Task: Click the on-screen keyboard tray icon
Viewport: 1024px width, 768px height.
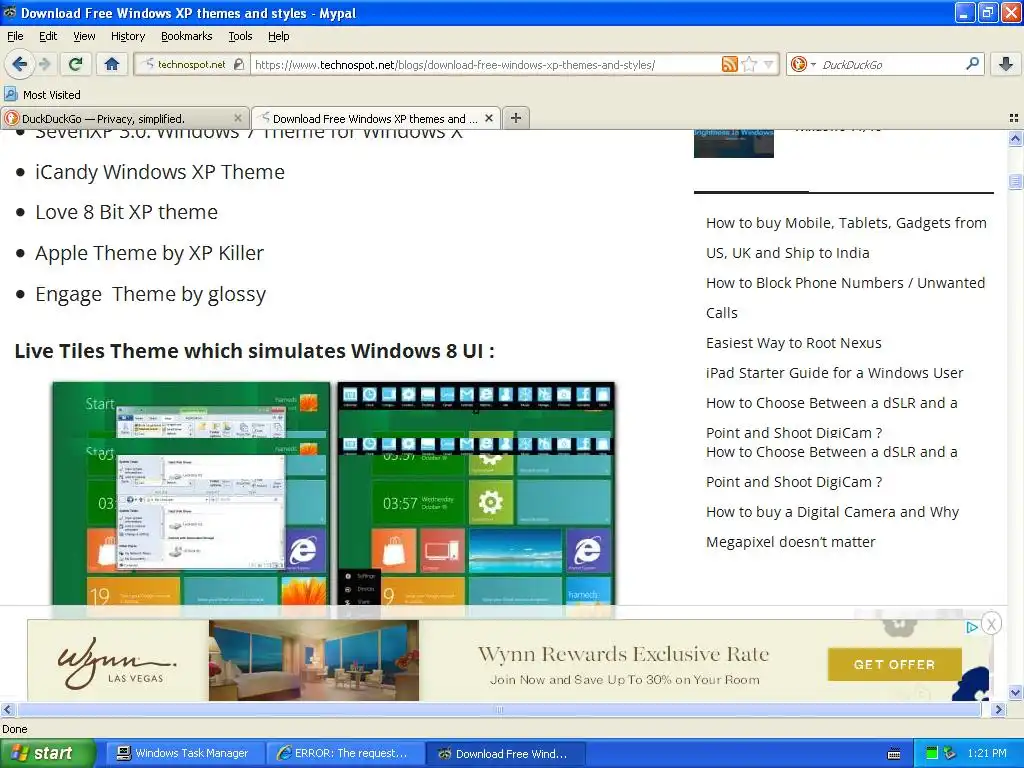Action: (894, 754)
